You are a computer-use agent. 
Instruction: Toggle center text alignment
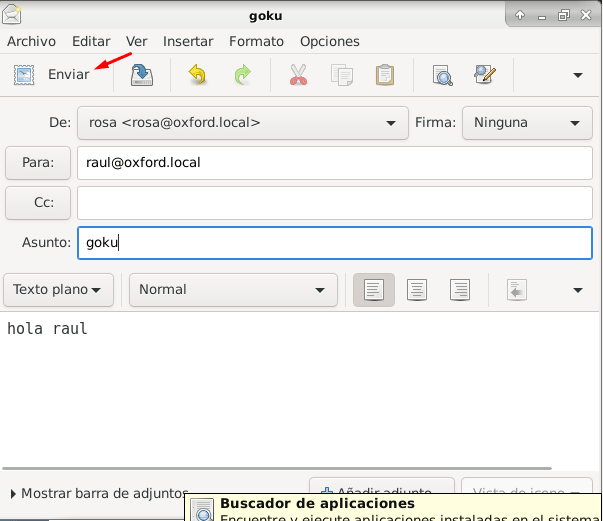tap(417, 290)
